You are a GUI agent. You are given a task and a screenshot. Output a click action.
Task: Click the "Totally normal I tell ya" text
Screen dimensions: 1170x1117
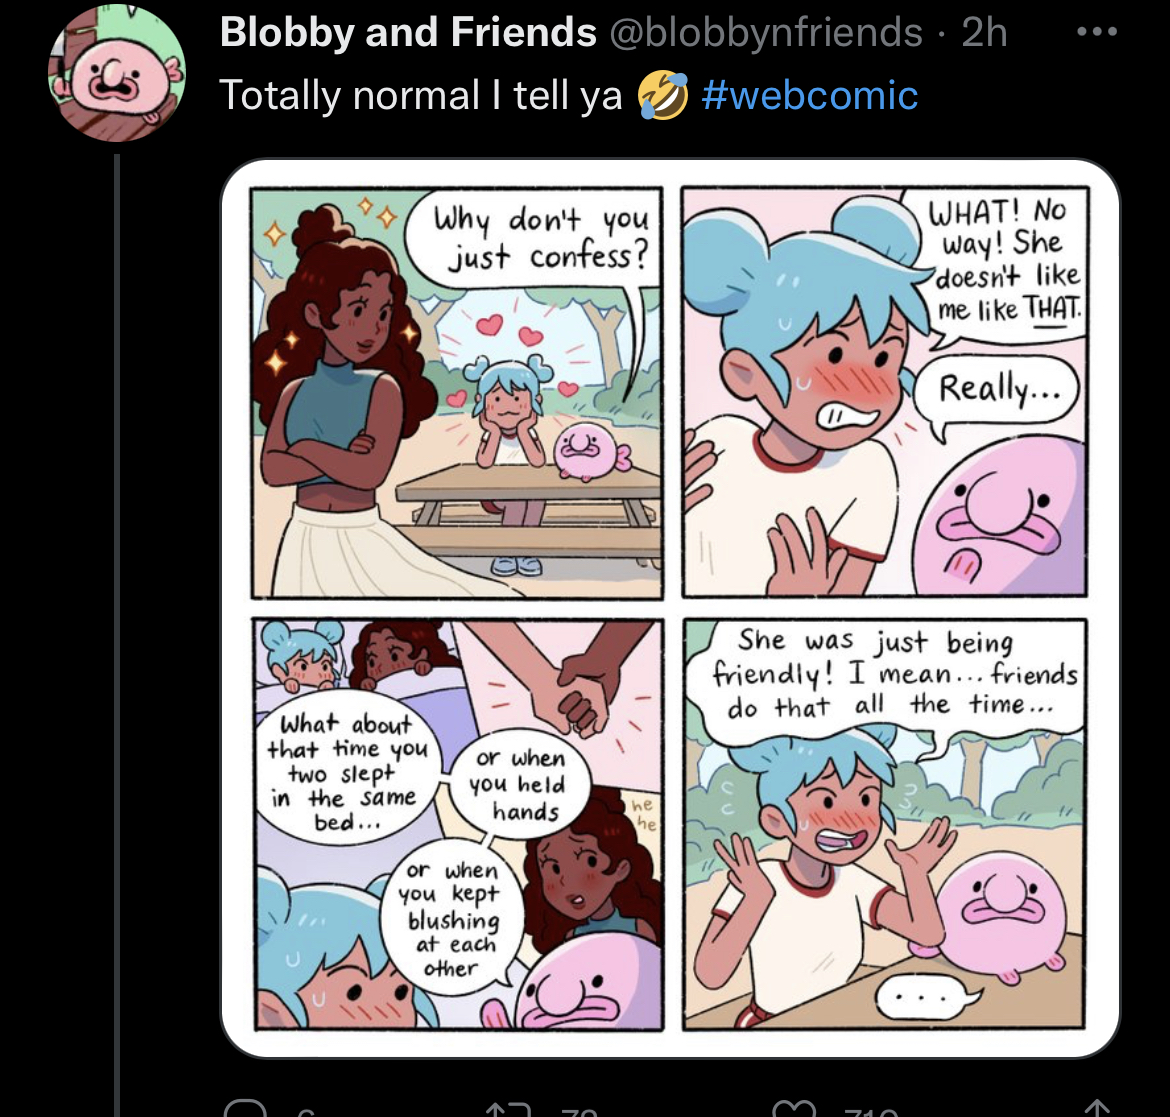(x=421, y=96)
